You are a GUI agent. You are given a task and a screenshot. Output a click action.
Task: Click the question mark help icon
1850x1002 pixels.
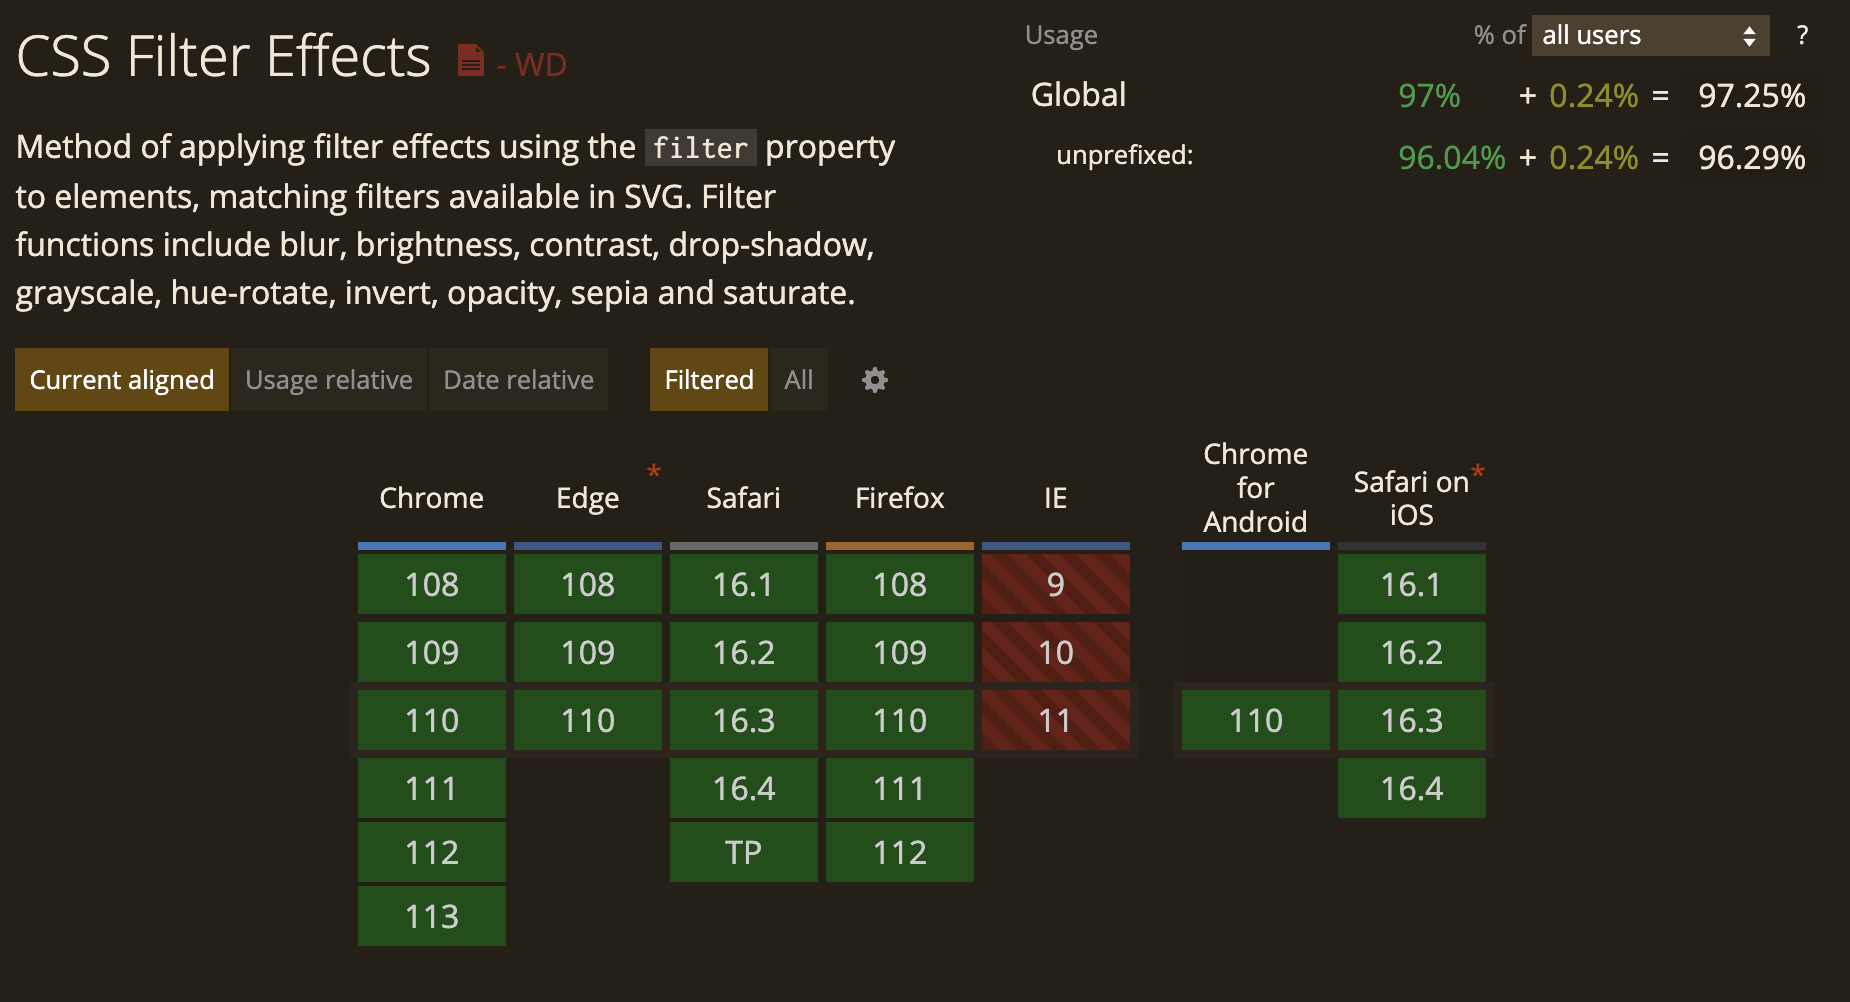tap(1802, 36)
